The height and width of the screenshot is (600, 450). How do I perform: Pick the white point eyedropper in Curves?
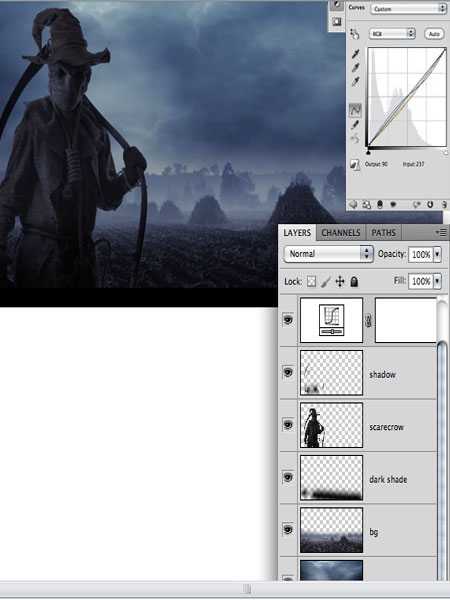[355, 82]
